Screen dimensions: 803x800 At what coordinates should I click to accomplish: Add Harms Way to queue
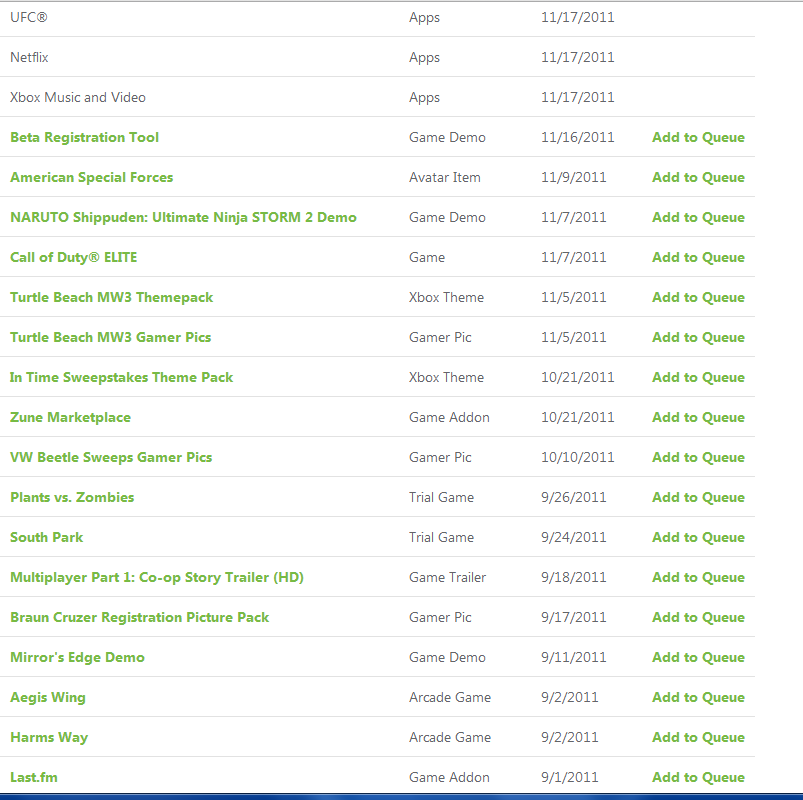pyautogui.click(x=698, y=737)
